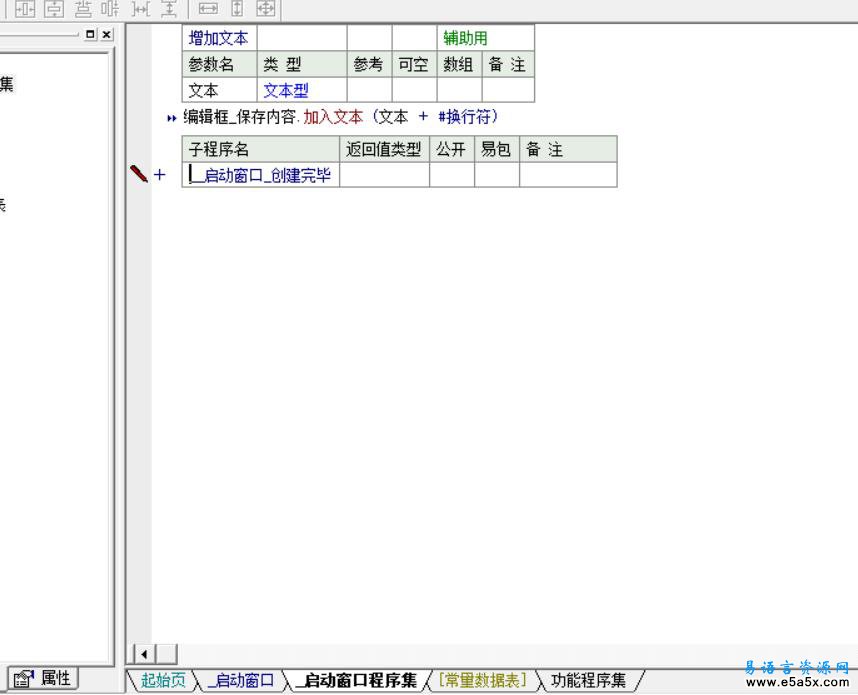
Task: Click the equal horizontal spacing icon
Action: point(141,9)
